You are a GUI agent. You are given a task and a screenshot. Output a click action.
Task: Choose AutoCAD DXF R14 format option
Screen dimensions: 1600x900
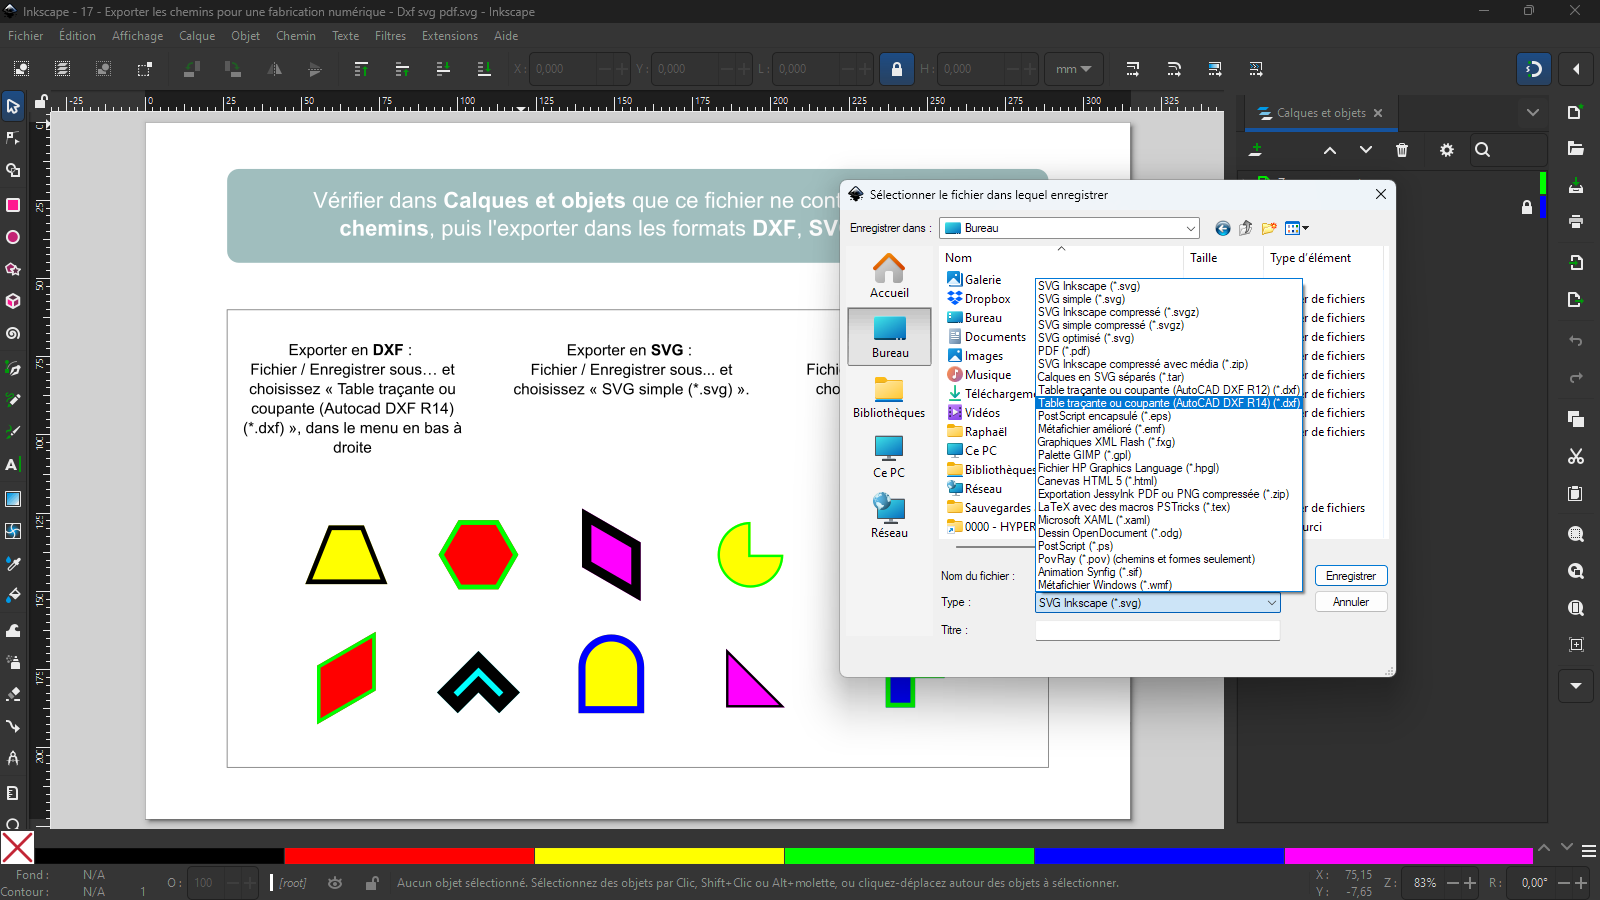(x=1168, y=403)
